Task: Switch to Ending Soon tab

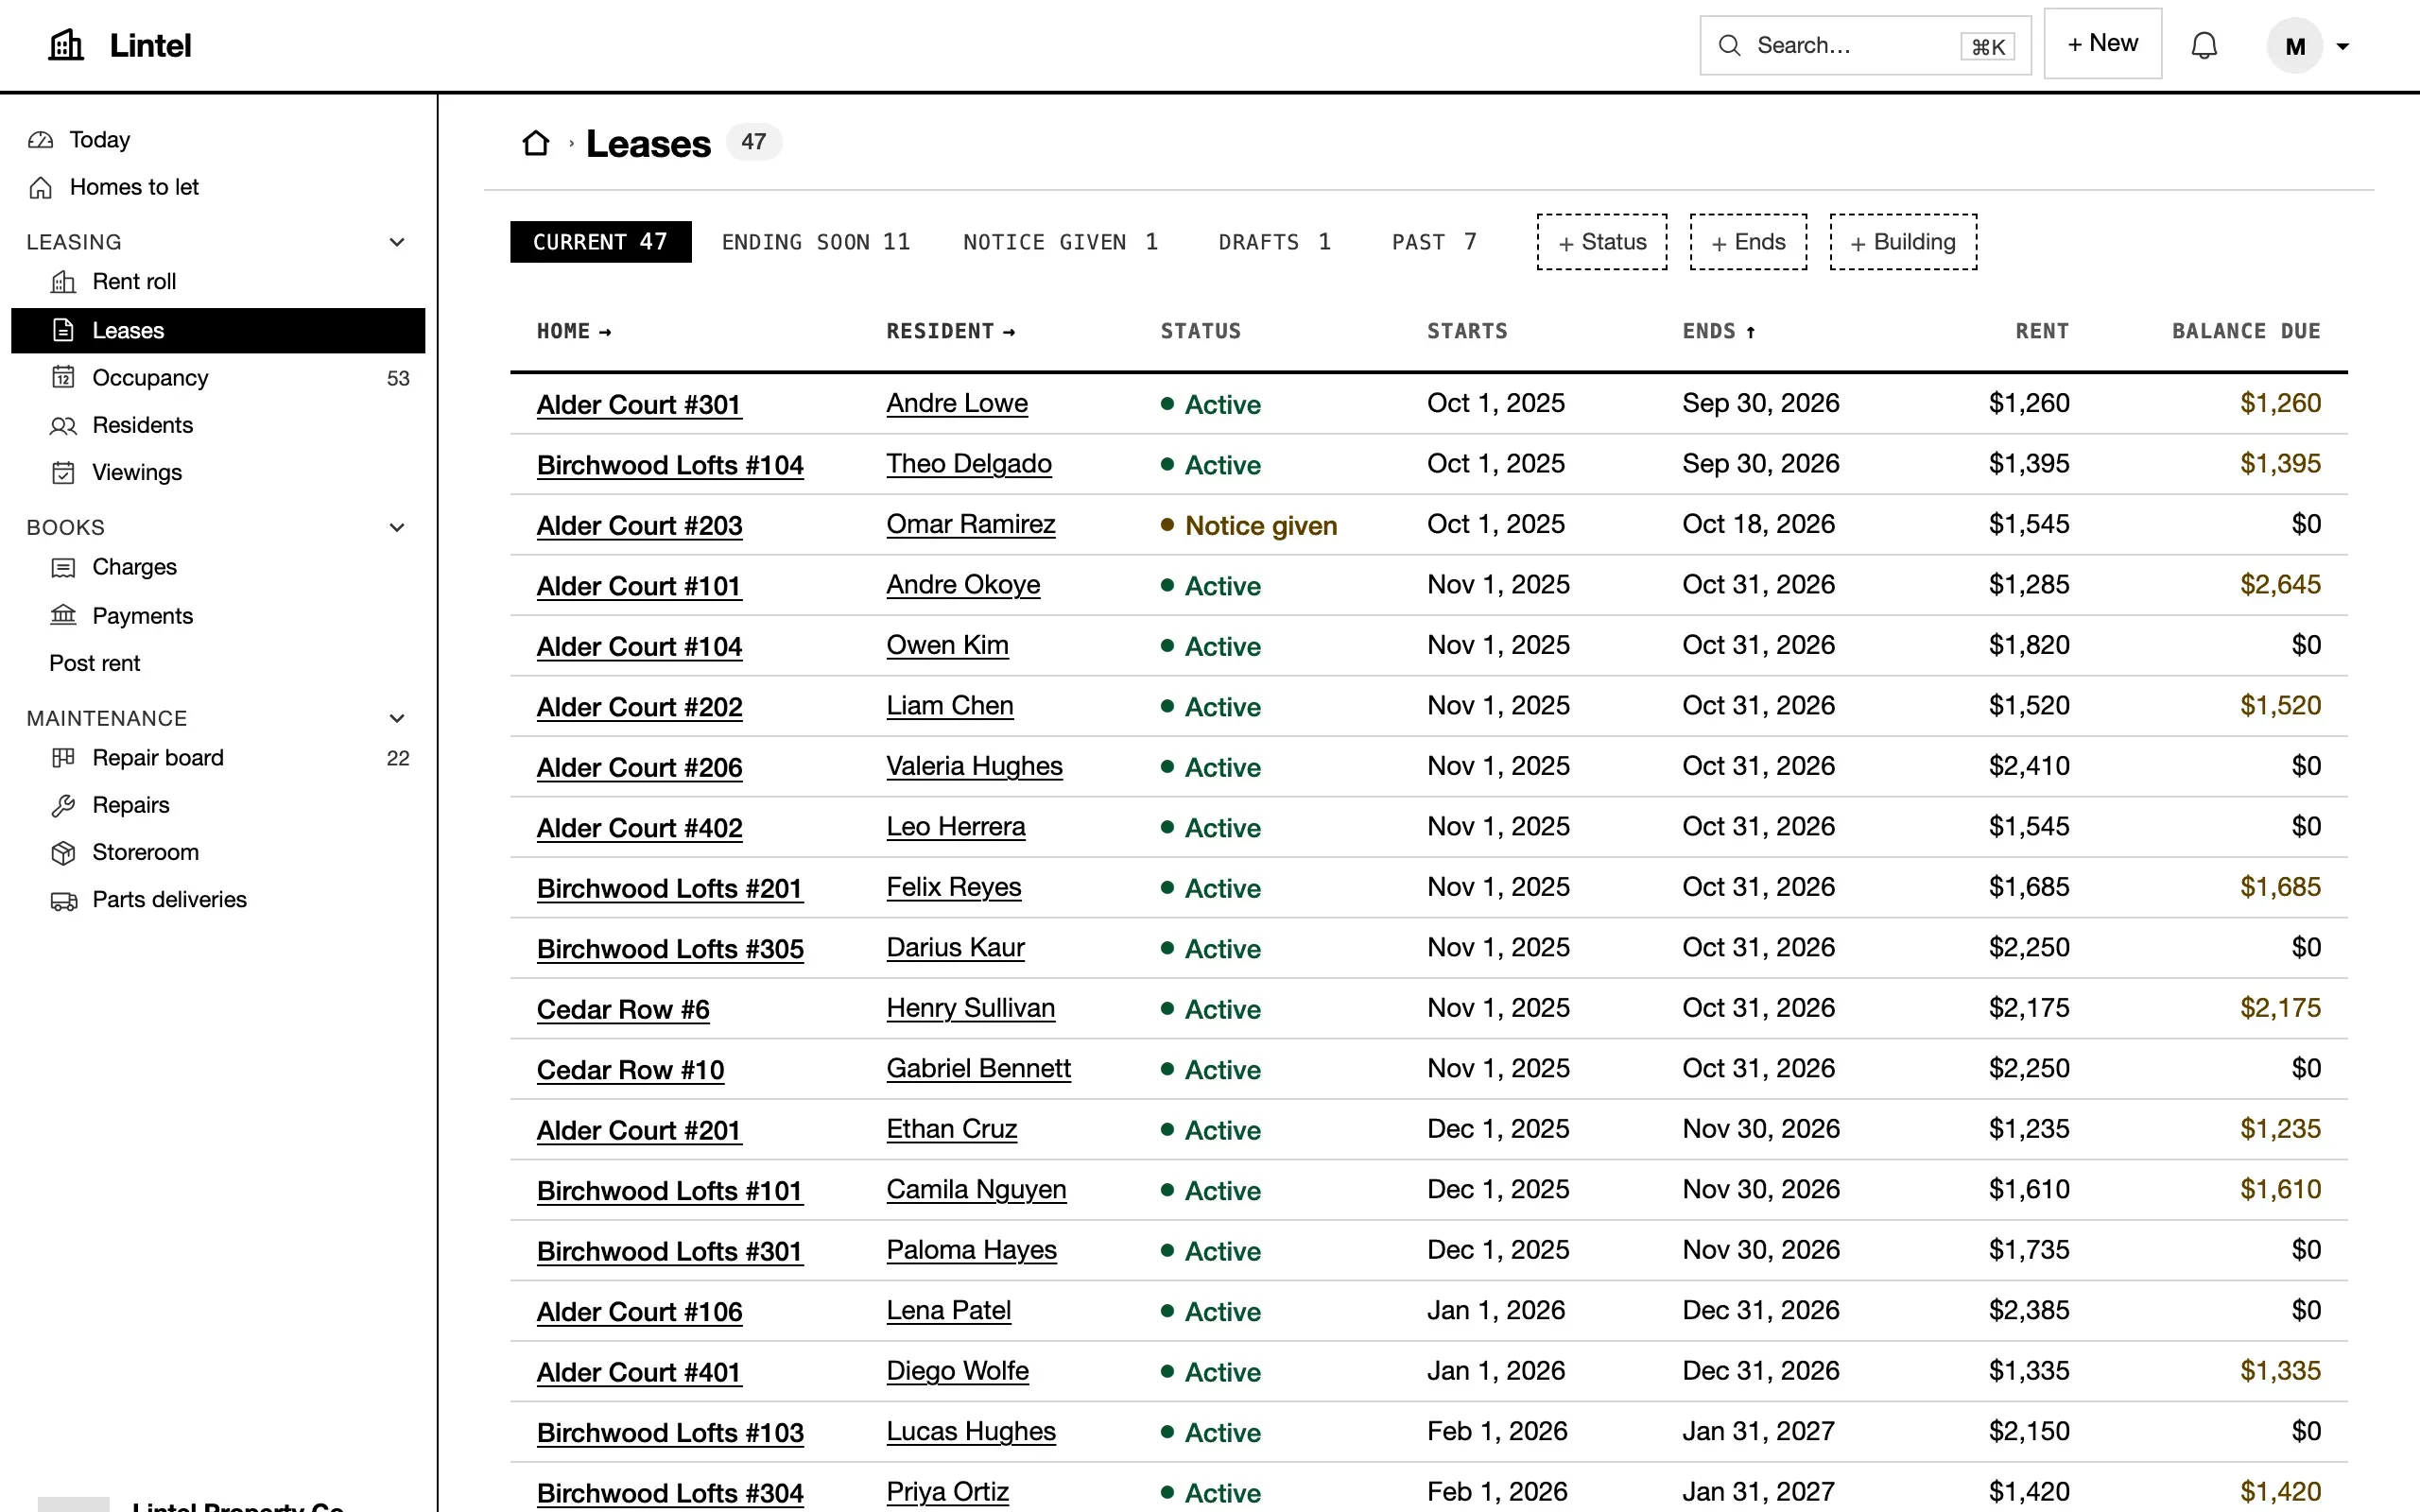Action: [x=816, y=242]
